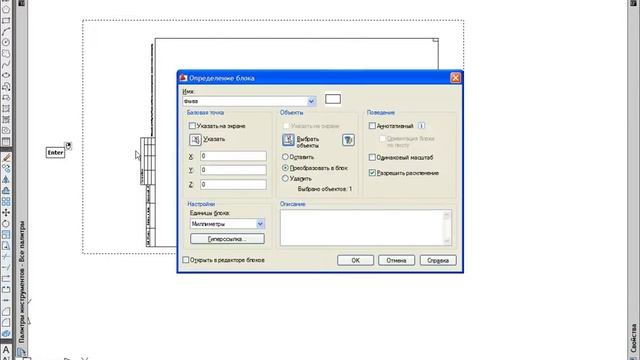Select the Erase tool
This screenshot has width=640, height=360.
(6, 158)
